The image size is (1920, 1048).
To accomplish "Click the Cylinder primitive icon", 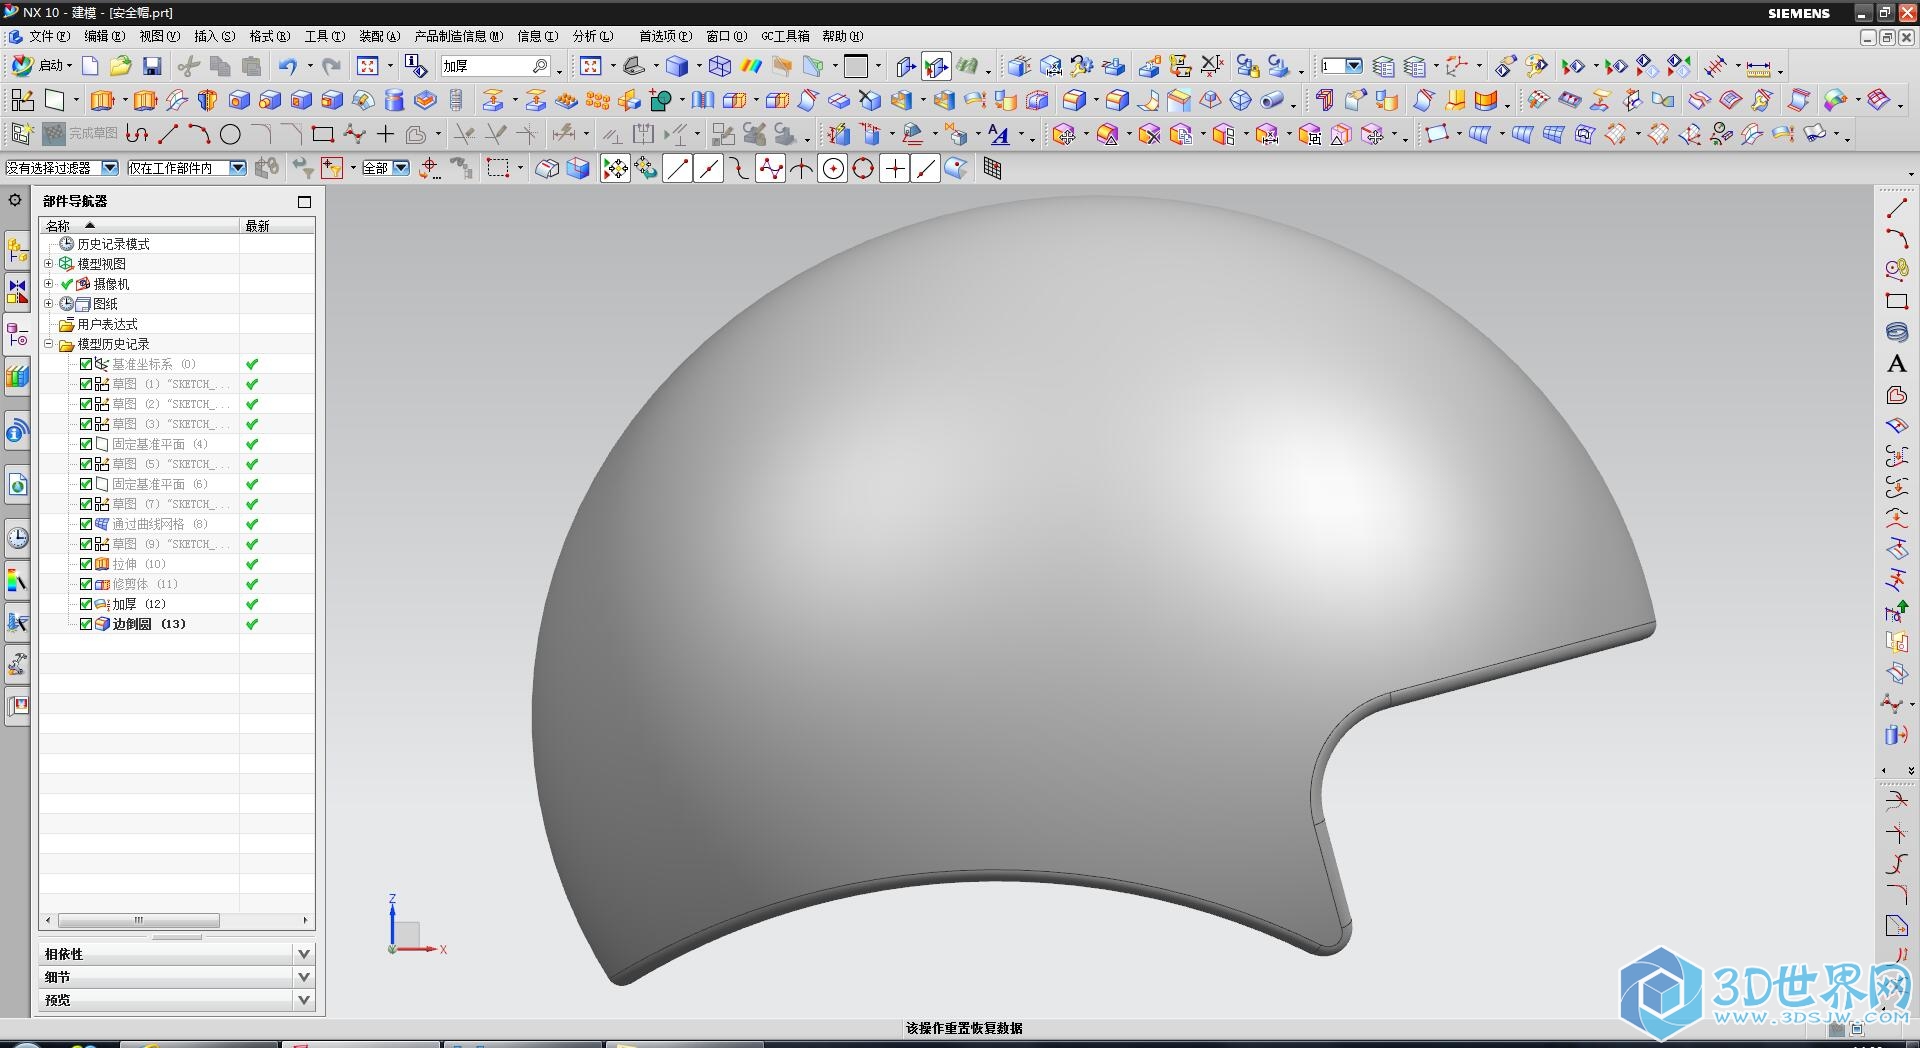I will click(x=394, y=100).
